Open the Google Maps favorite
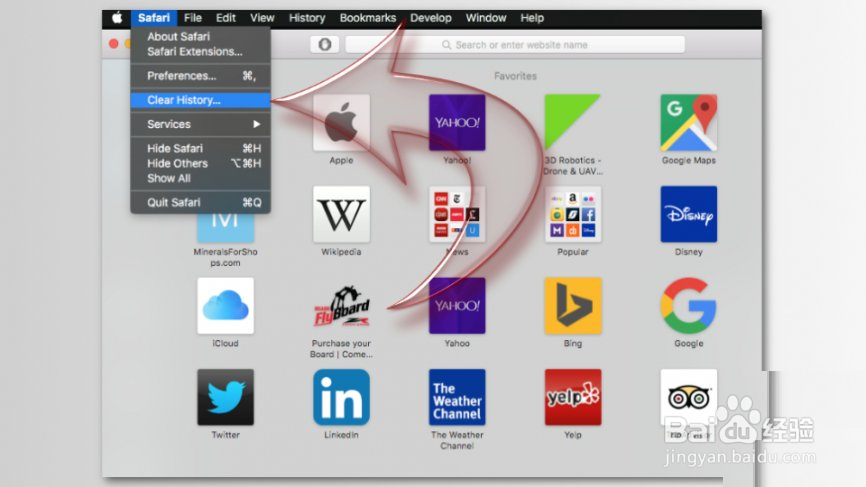The height and width of the screenshot is (487, 866). click(x=689, y=123)
